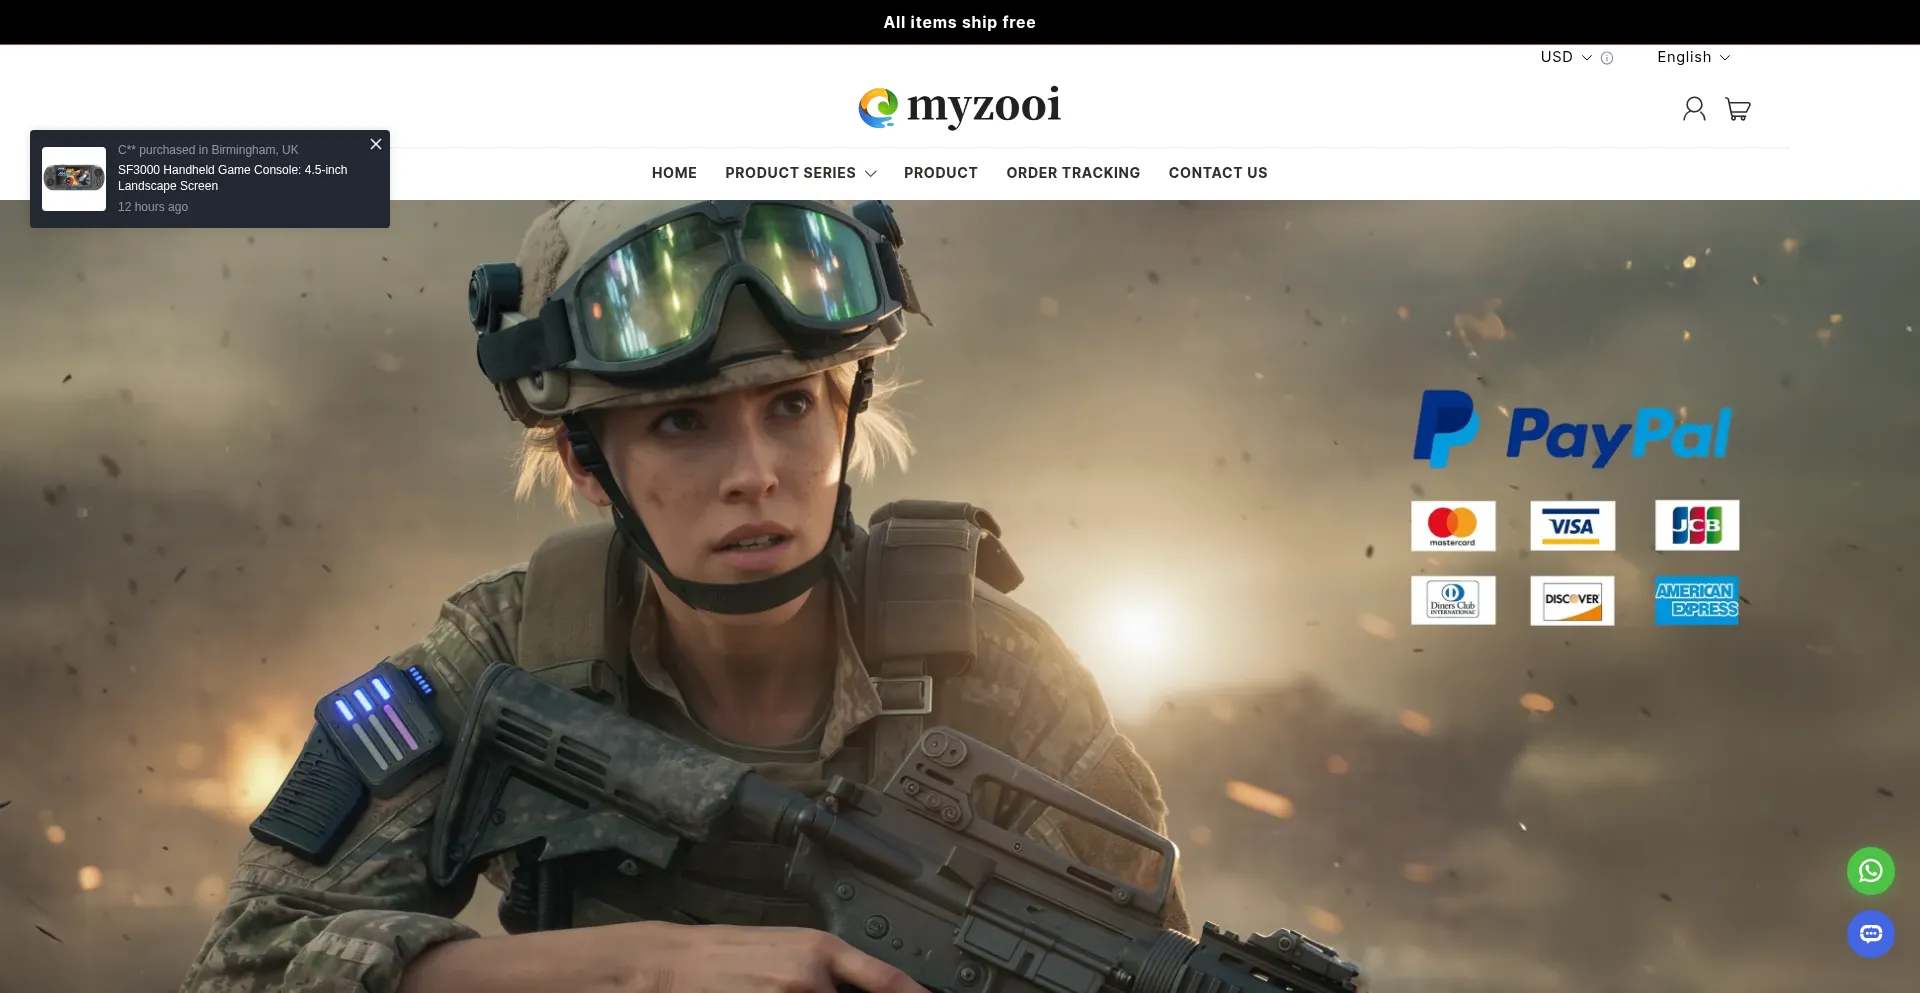Open the user account icon
Screen dimensions: 1920x993
point(1694,109)
